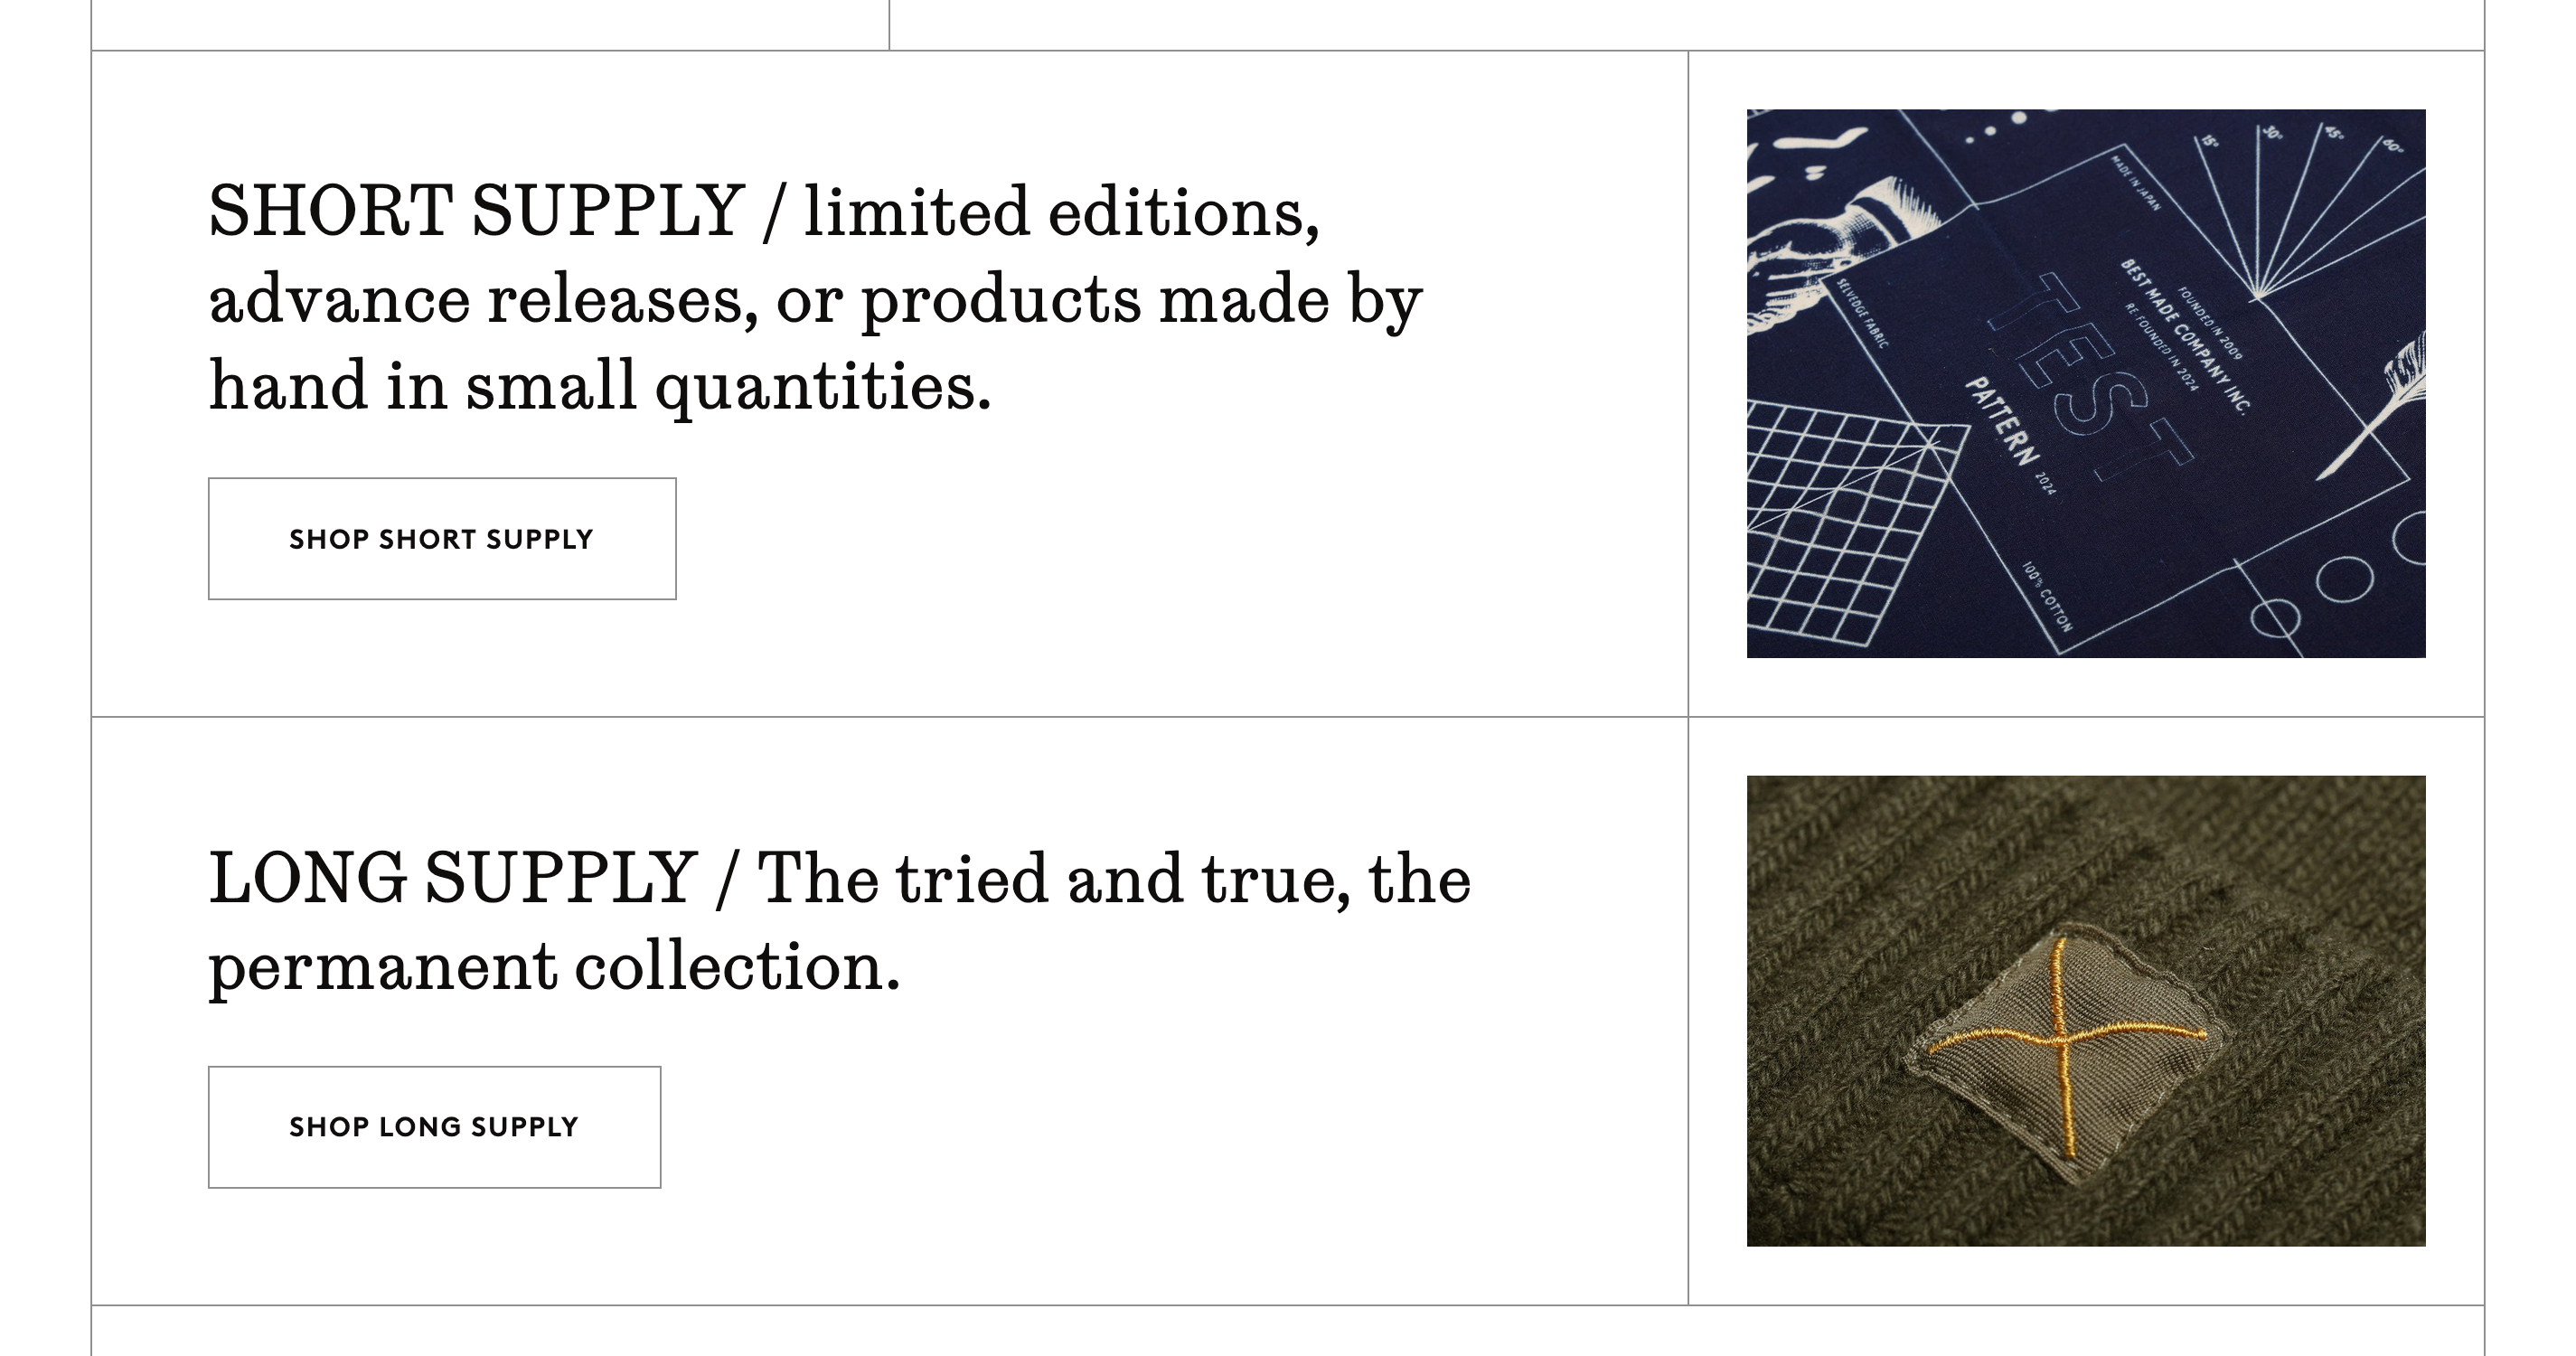Click the "MADE IN JAPAN" print on fabric
2576x1356 pixels.
2136,182
